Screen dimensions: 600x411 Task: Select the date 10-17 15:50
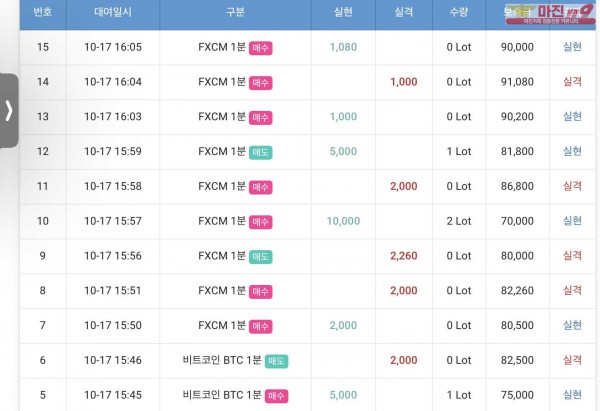point(113,326)
